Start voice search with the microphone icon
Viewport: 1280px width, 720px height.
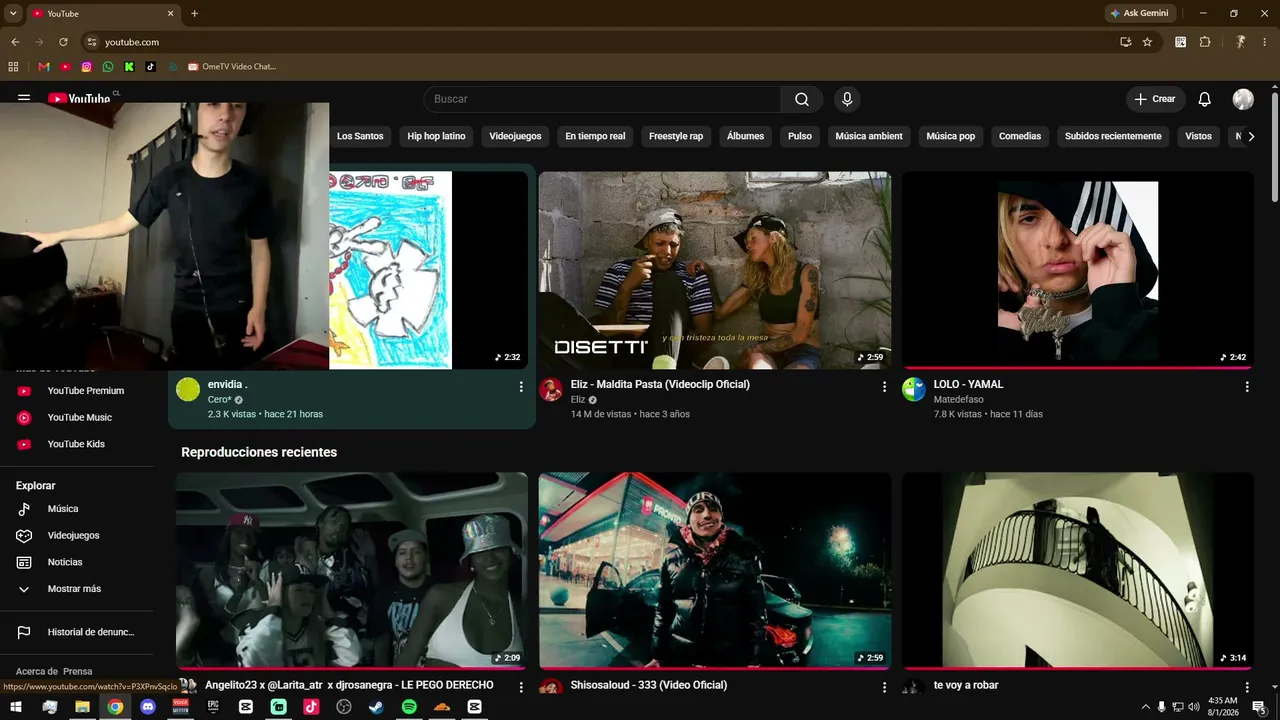point(847,99)
